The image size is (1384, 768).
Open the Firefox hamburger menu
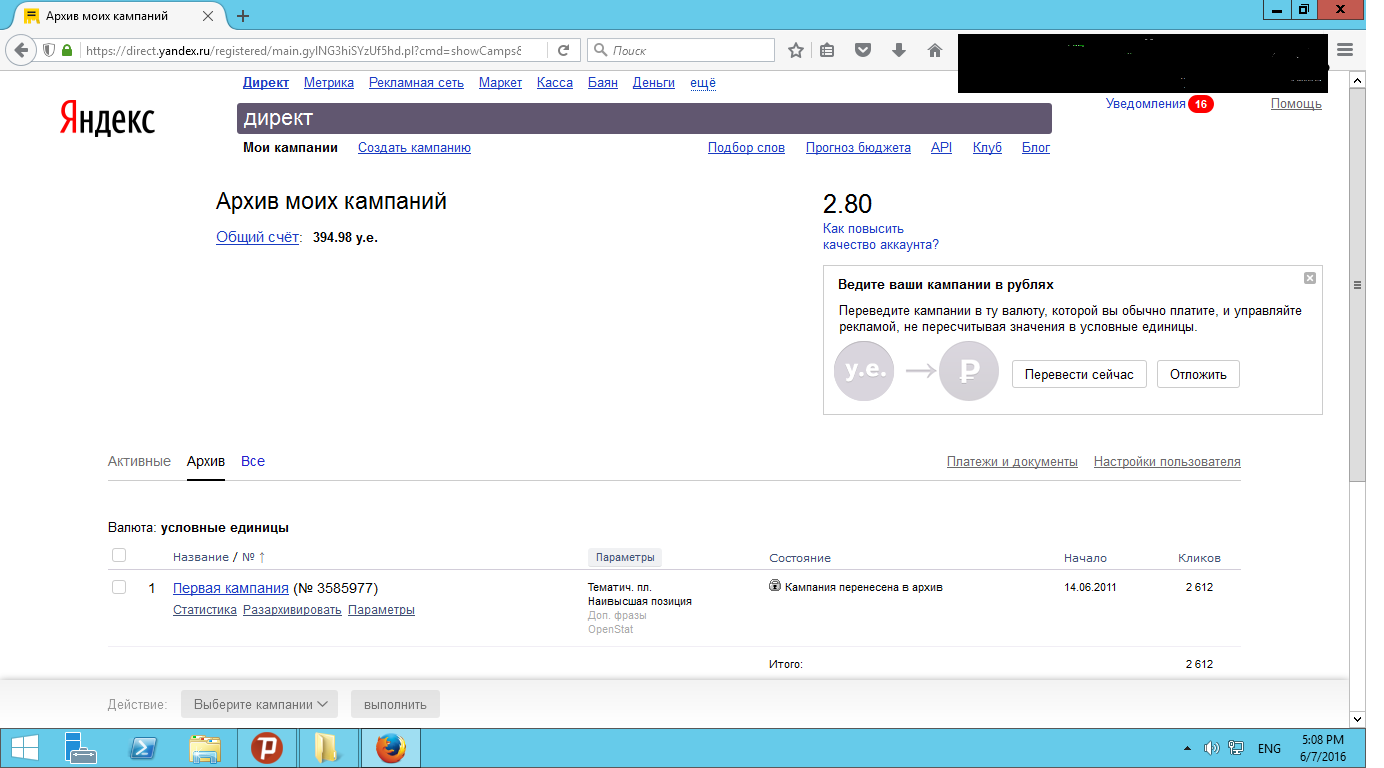pos(1345,50)
